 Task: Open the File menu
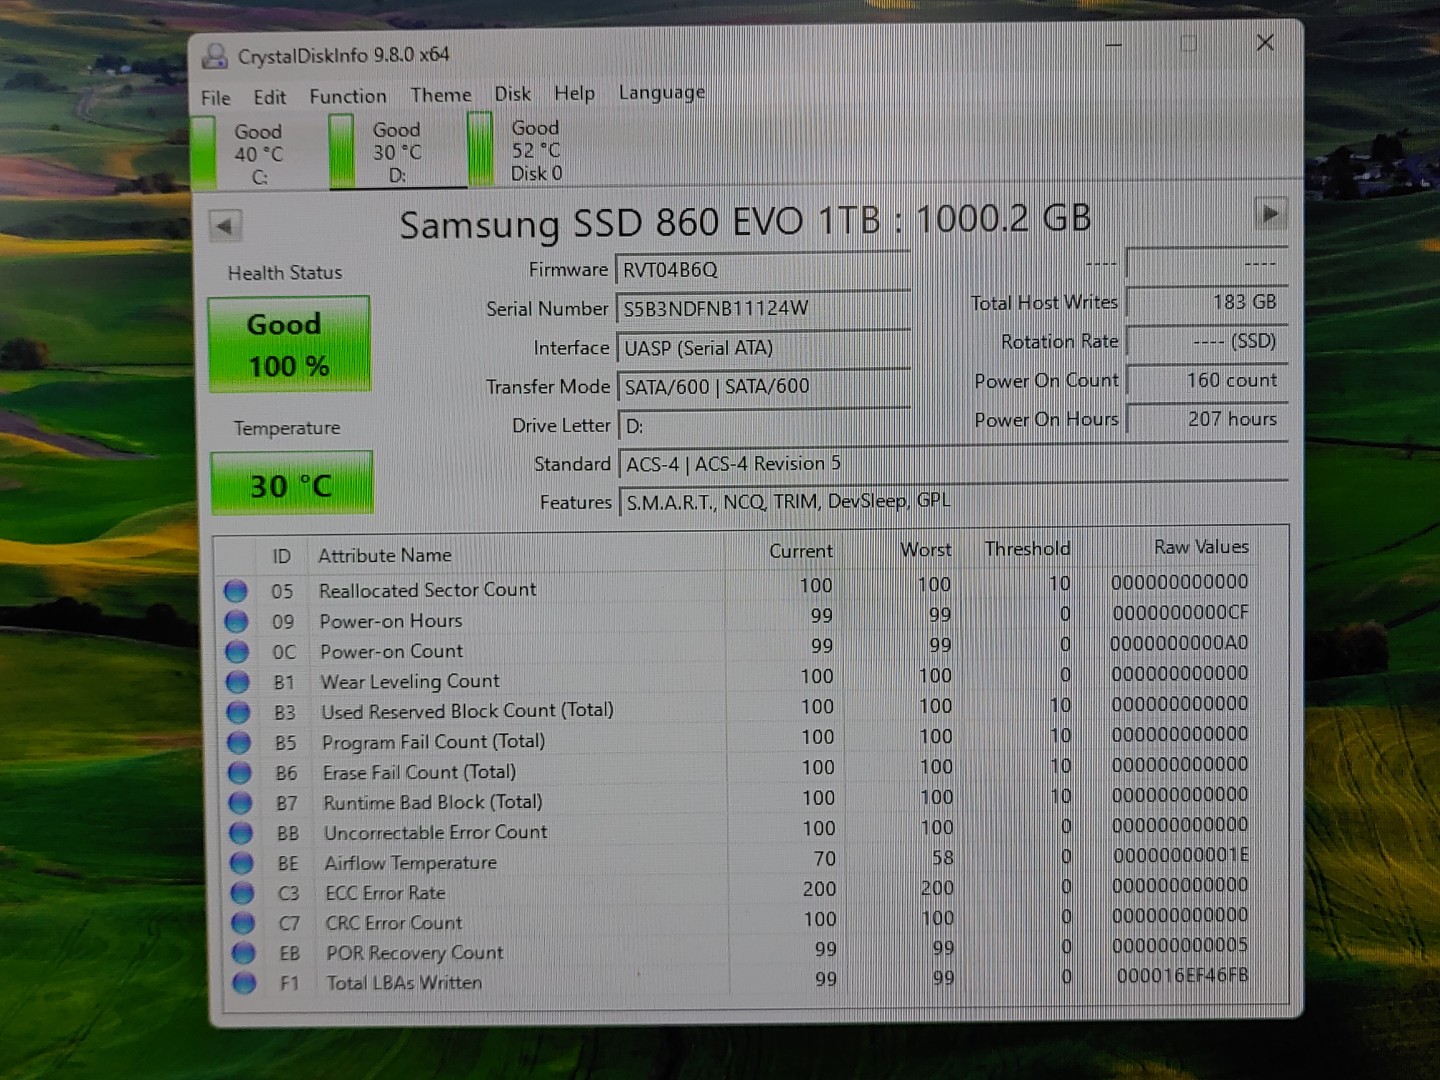pyautogui.click(x=215, y=98)
